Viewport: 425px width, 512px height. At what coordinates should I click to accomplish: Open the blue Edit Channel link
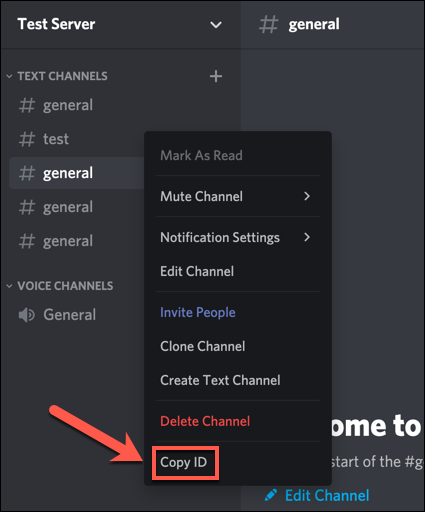[327, 495]
